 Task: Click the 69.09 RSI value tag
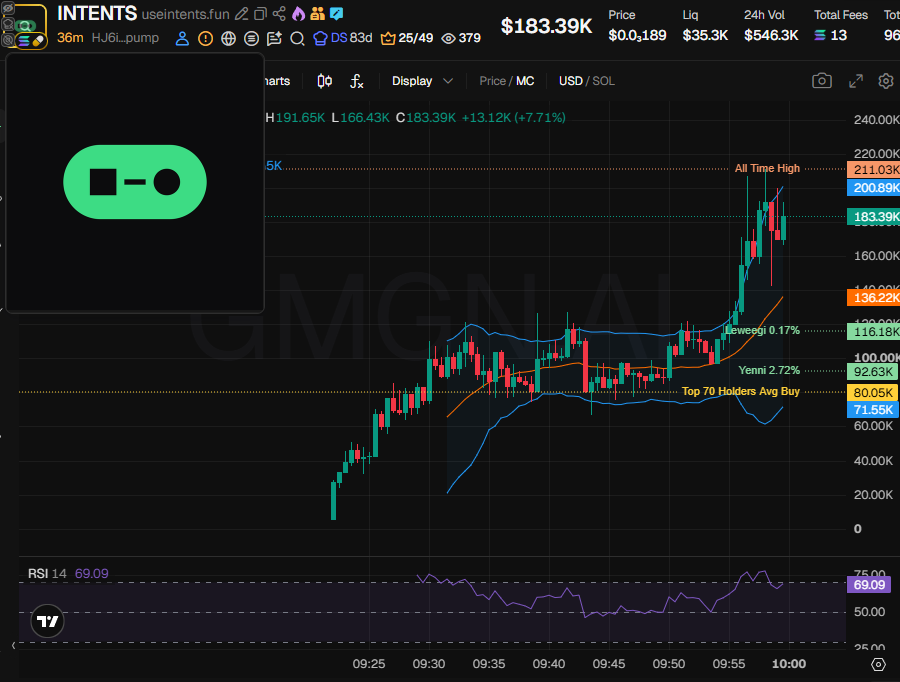[869, 585]
